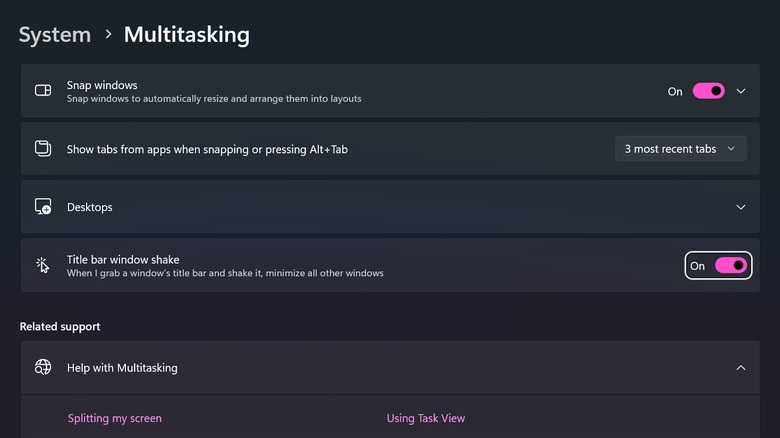Screen dimensions: 780x438
Task: Click the Multitasking page title
Action: coord(186,35)
